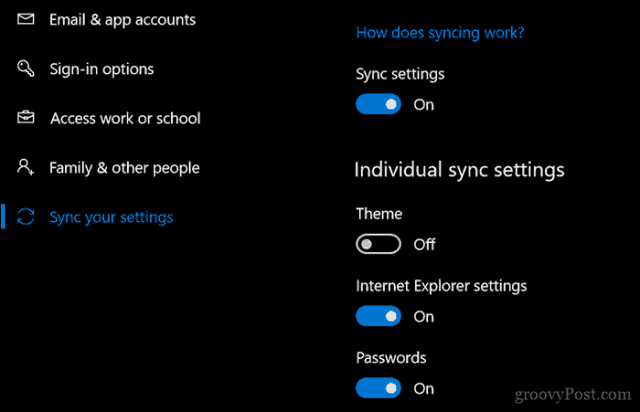640x412 pixels.
Task: Click the envelope icon for Email accounts
Action: tap(26, 19)
